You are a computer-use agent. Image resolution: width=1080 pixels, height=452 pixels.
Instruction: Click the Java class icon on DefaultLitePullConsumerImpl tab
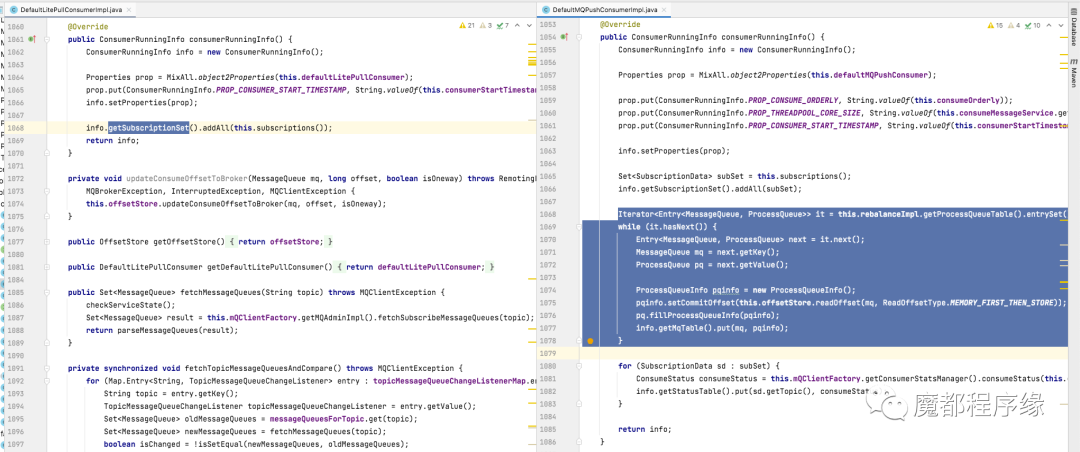(13, 10)
